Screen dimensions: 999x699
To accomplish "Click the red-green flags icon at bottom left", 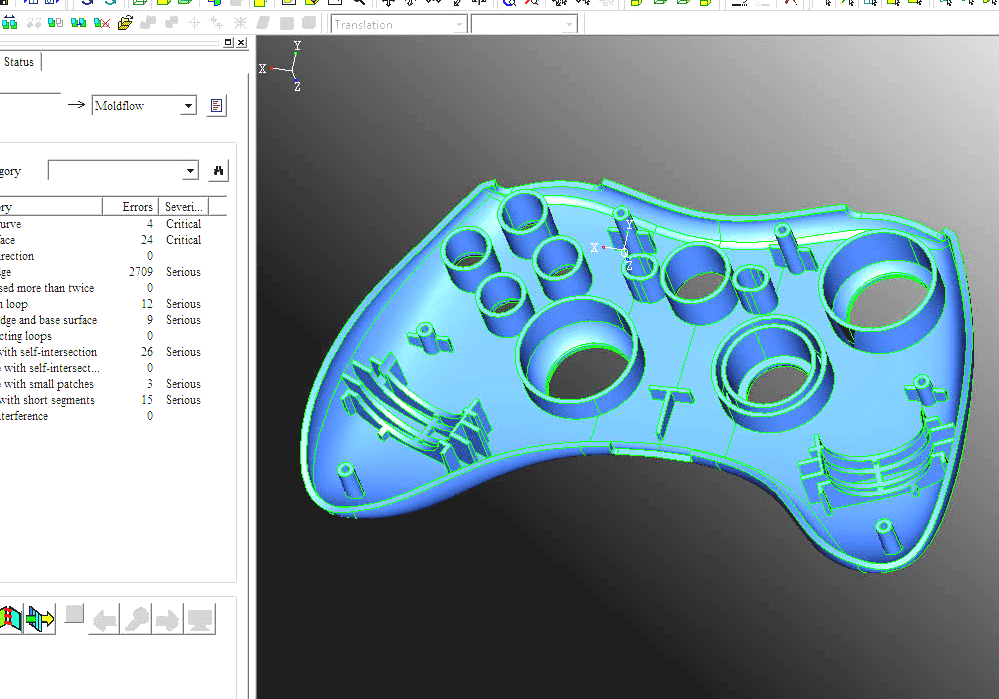I will pos(11,618).
